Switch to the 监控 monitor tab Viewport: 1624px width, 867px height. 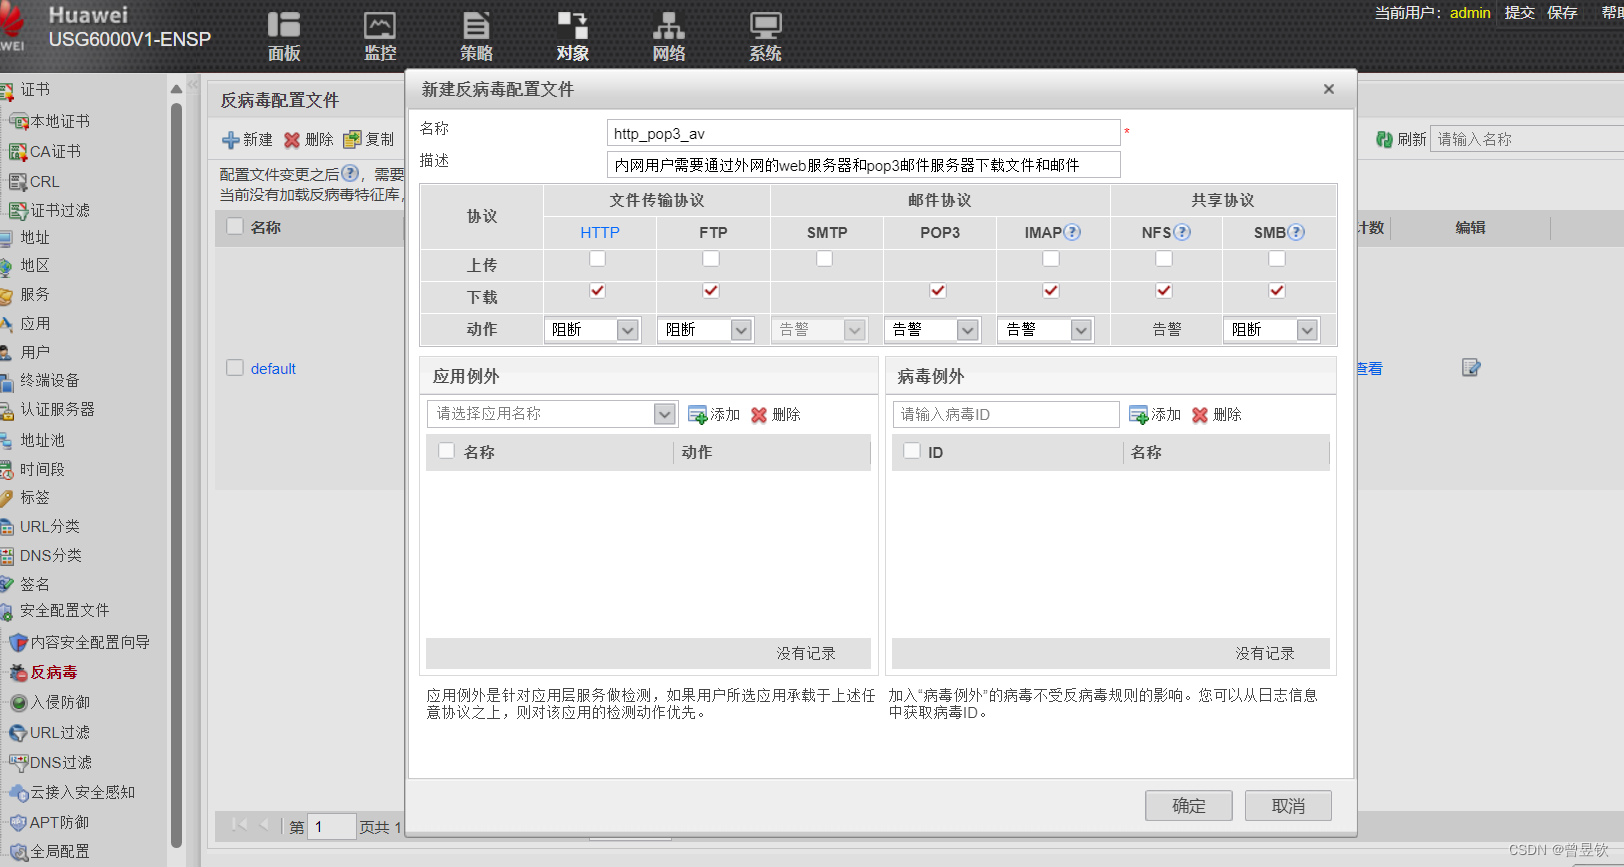[x=380, y=37]
